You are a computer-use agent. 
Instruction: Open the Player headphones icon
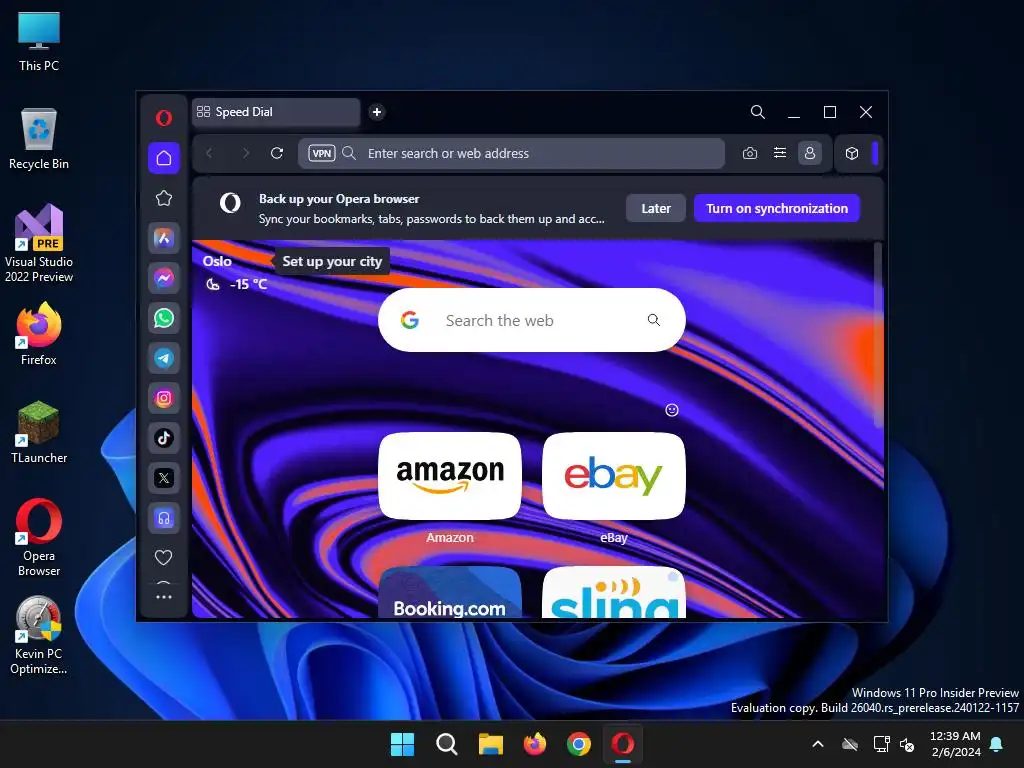tap(164, 519)
